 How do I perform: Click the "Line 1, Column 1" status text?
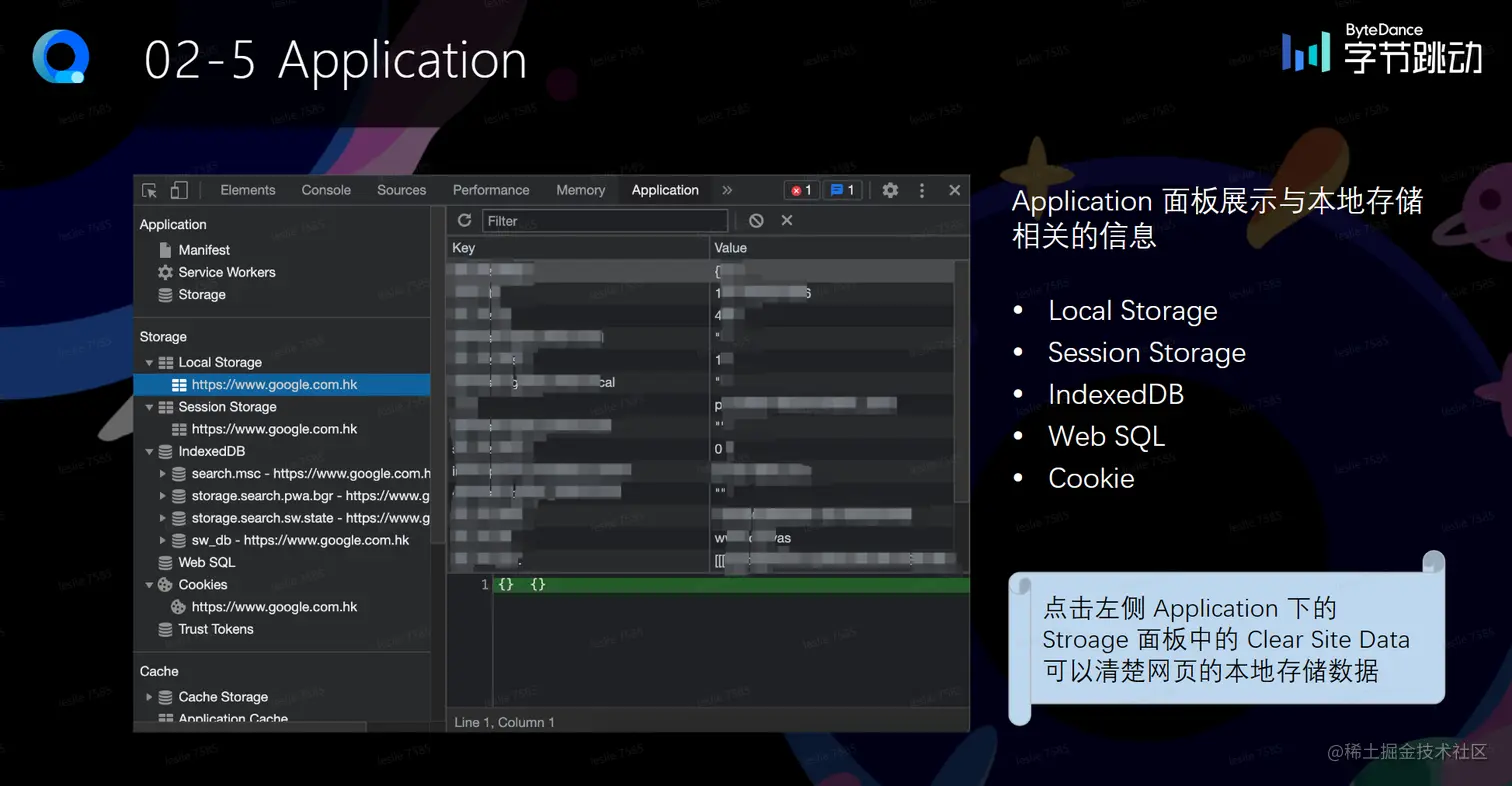click(x=504, y=722)
